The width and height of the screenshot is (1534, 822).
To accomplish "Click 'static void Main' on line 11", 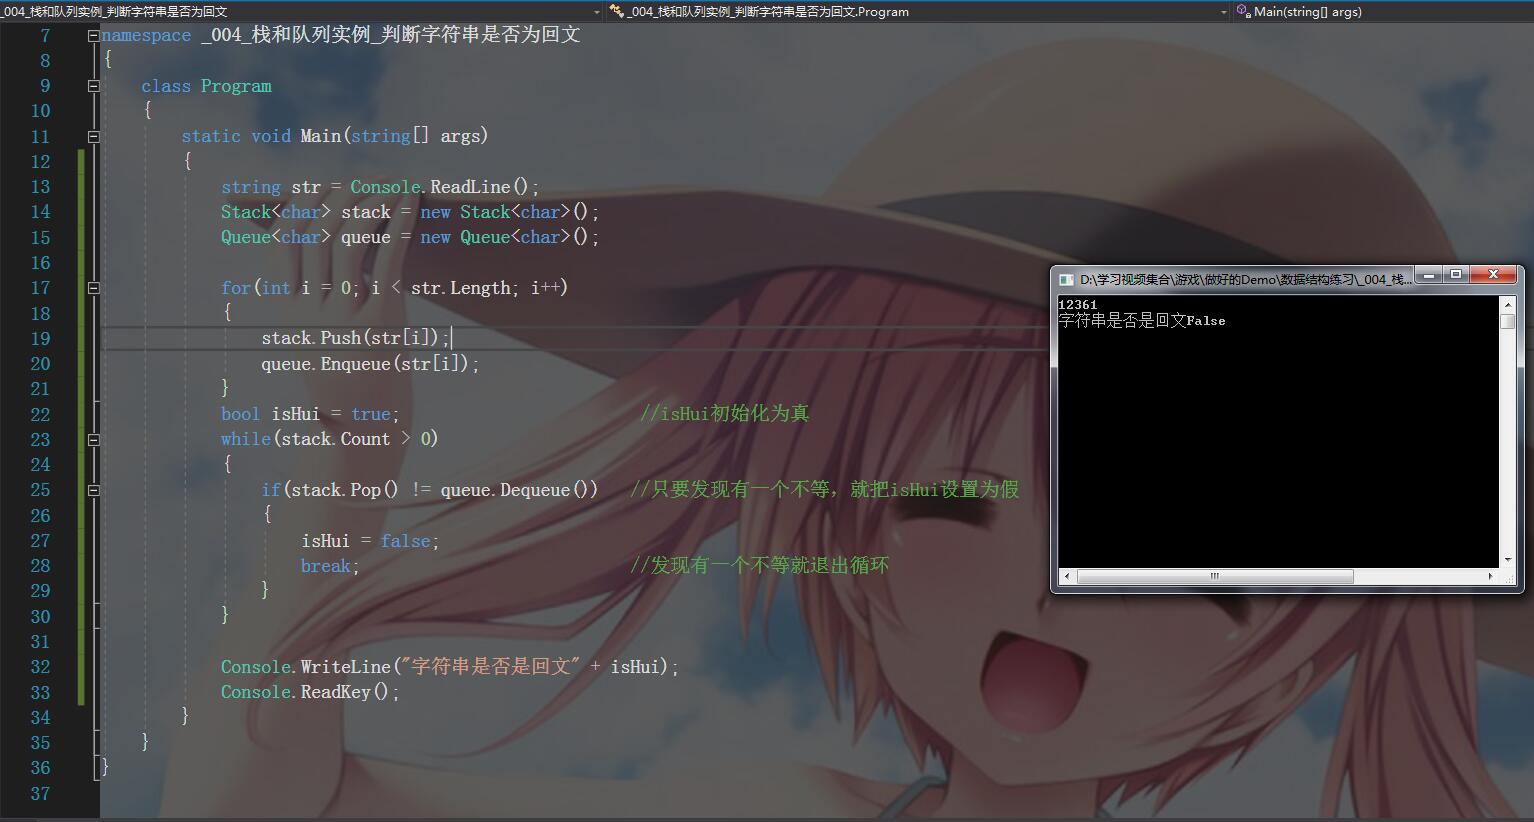I will [x=260, y=136].
